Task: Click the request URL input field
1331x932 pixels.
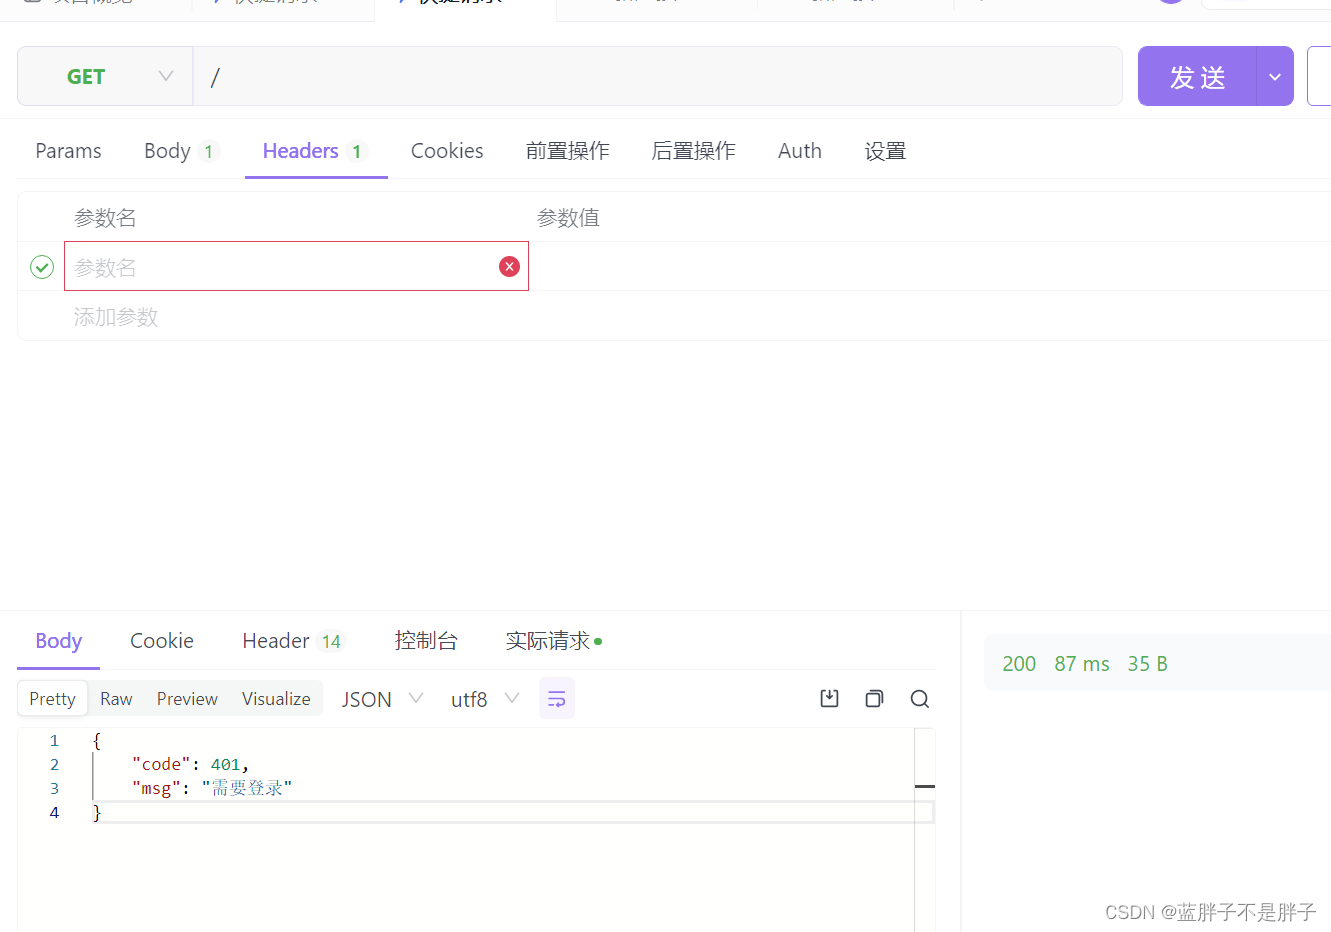Action: click(658, 76)
